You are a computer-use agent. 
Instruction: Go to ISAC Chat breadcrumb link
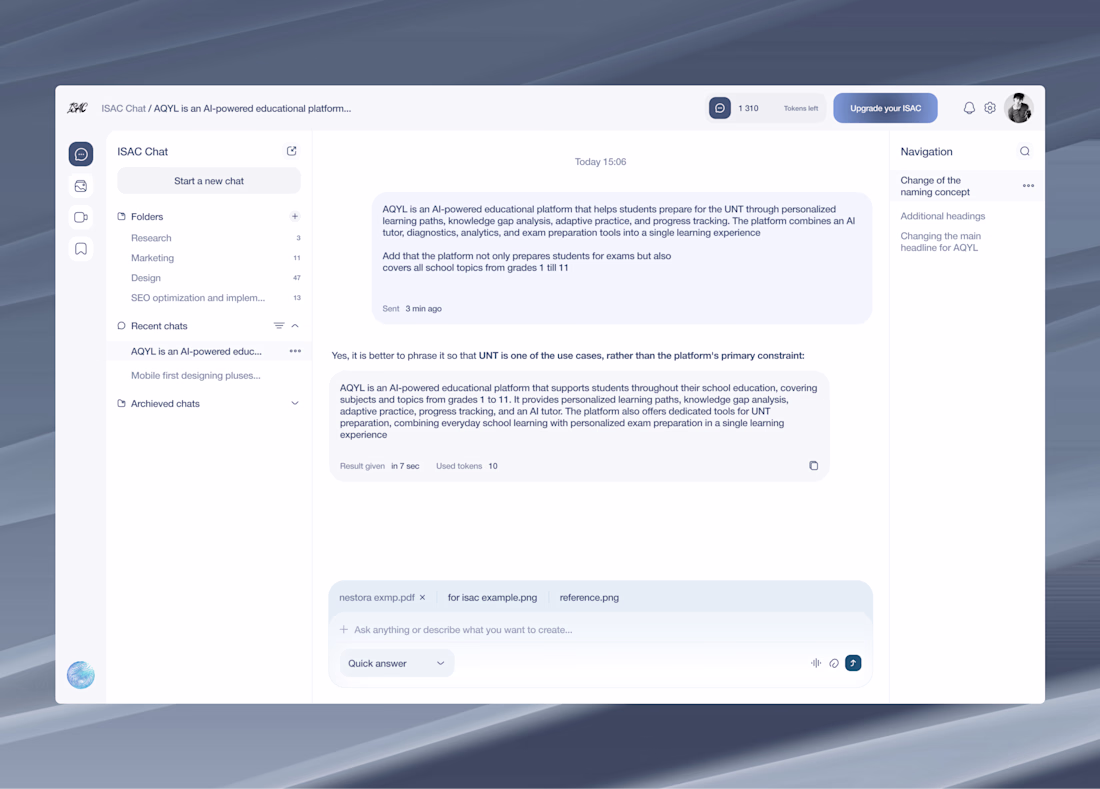click(x=123, y=109)
